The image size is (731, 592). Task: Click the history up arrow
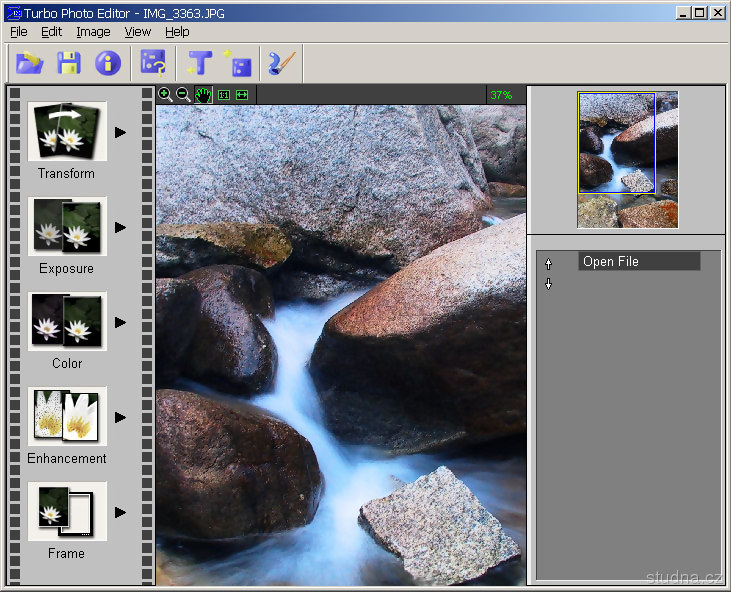548,265
